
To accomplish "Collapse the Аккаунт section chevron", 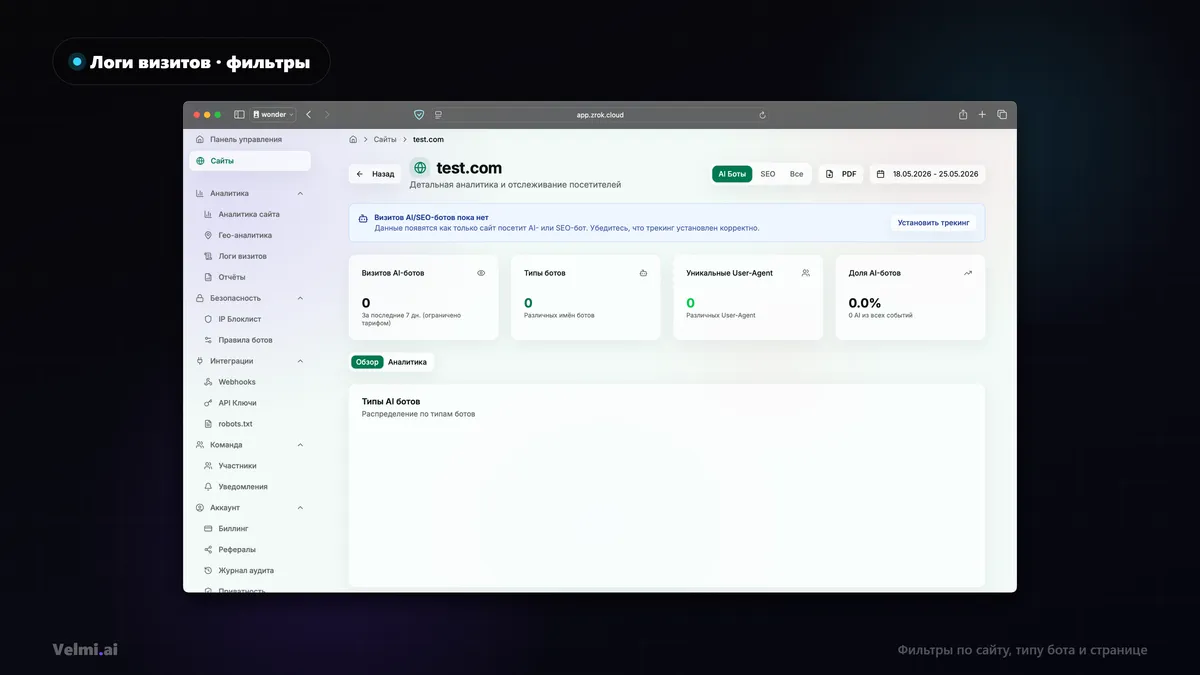I will click(300, 508).
